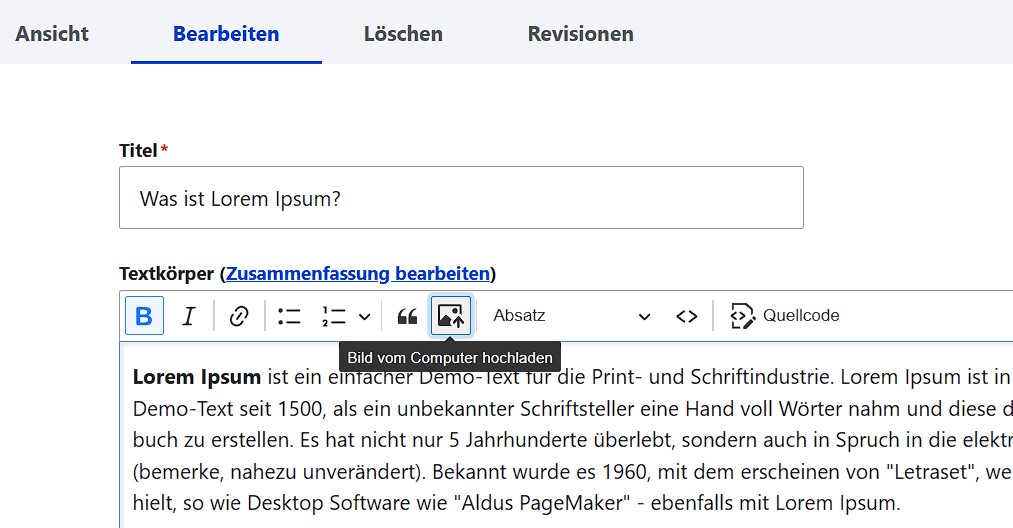The image size is (1013, 528).
Task: Apply block quote formatting
Action: (407, 316)
